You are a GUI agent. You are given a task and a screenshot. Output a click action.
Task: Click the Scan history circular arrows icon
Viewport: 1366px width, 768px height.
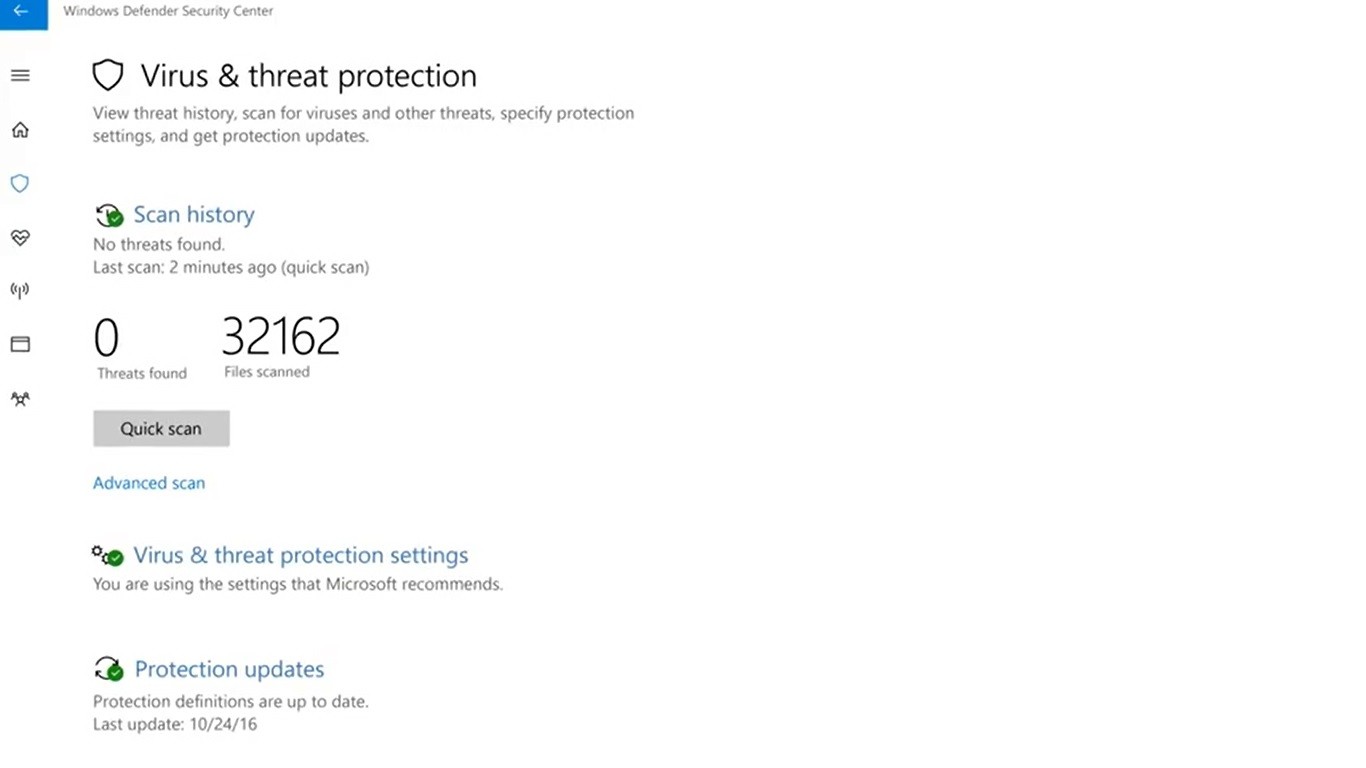pos(108,214)
